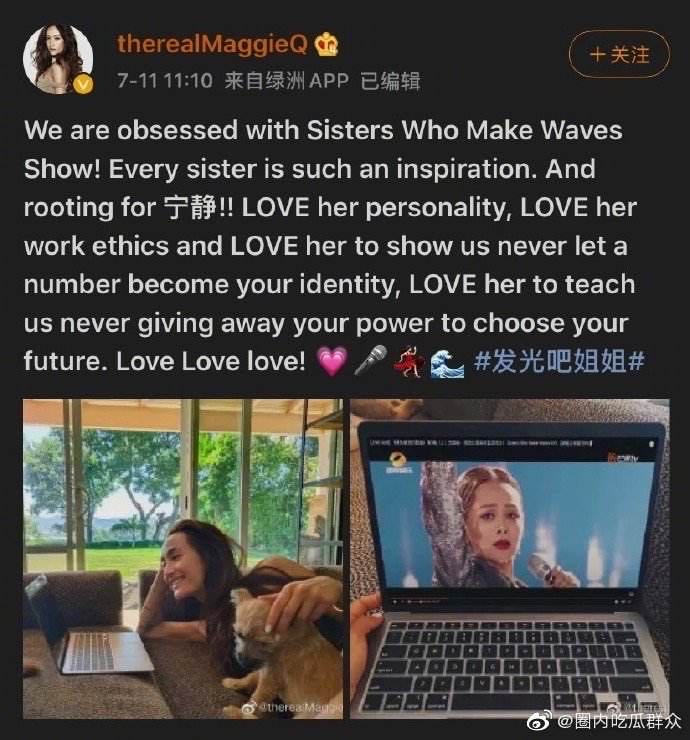Click the +关注 follow button
This screenshot has width=690, height=740.
pos(619,54)
